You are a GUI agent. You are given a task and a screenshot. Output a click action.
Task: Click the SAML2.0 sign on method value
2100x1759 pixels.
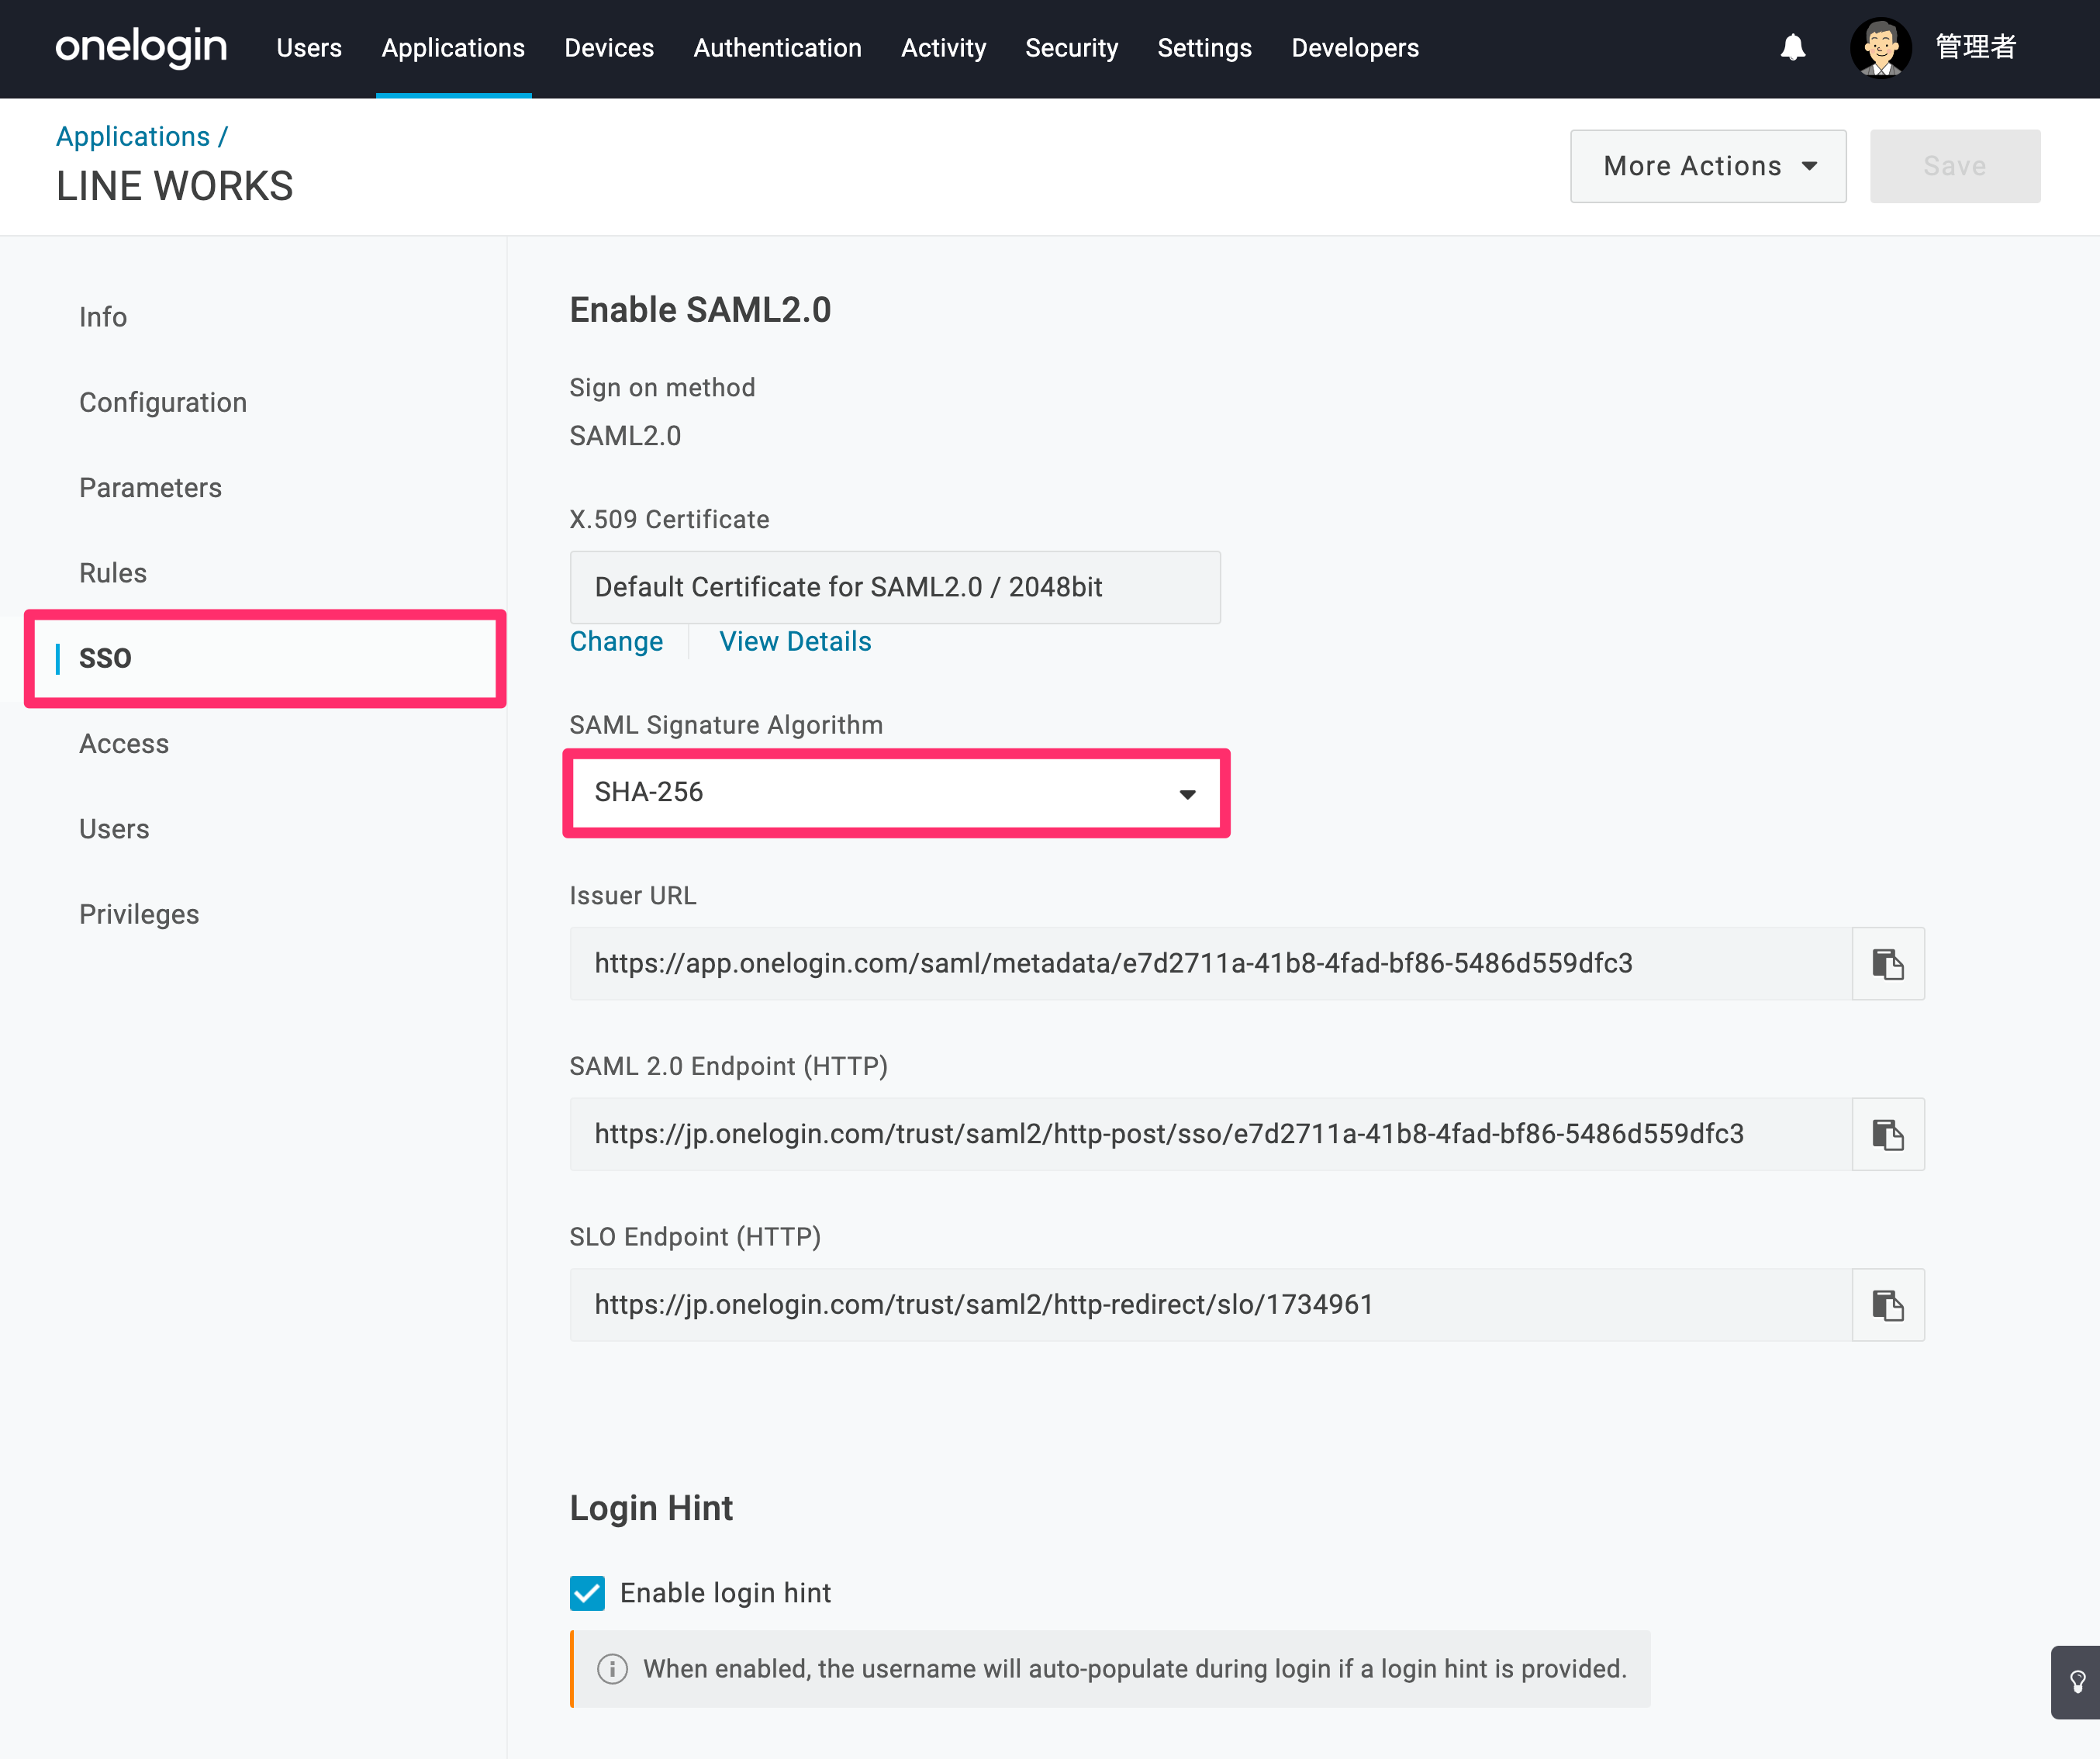click(x=625, y=436)
